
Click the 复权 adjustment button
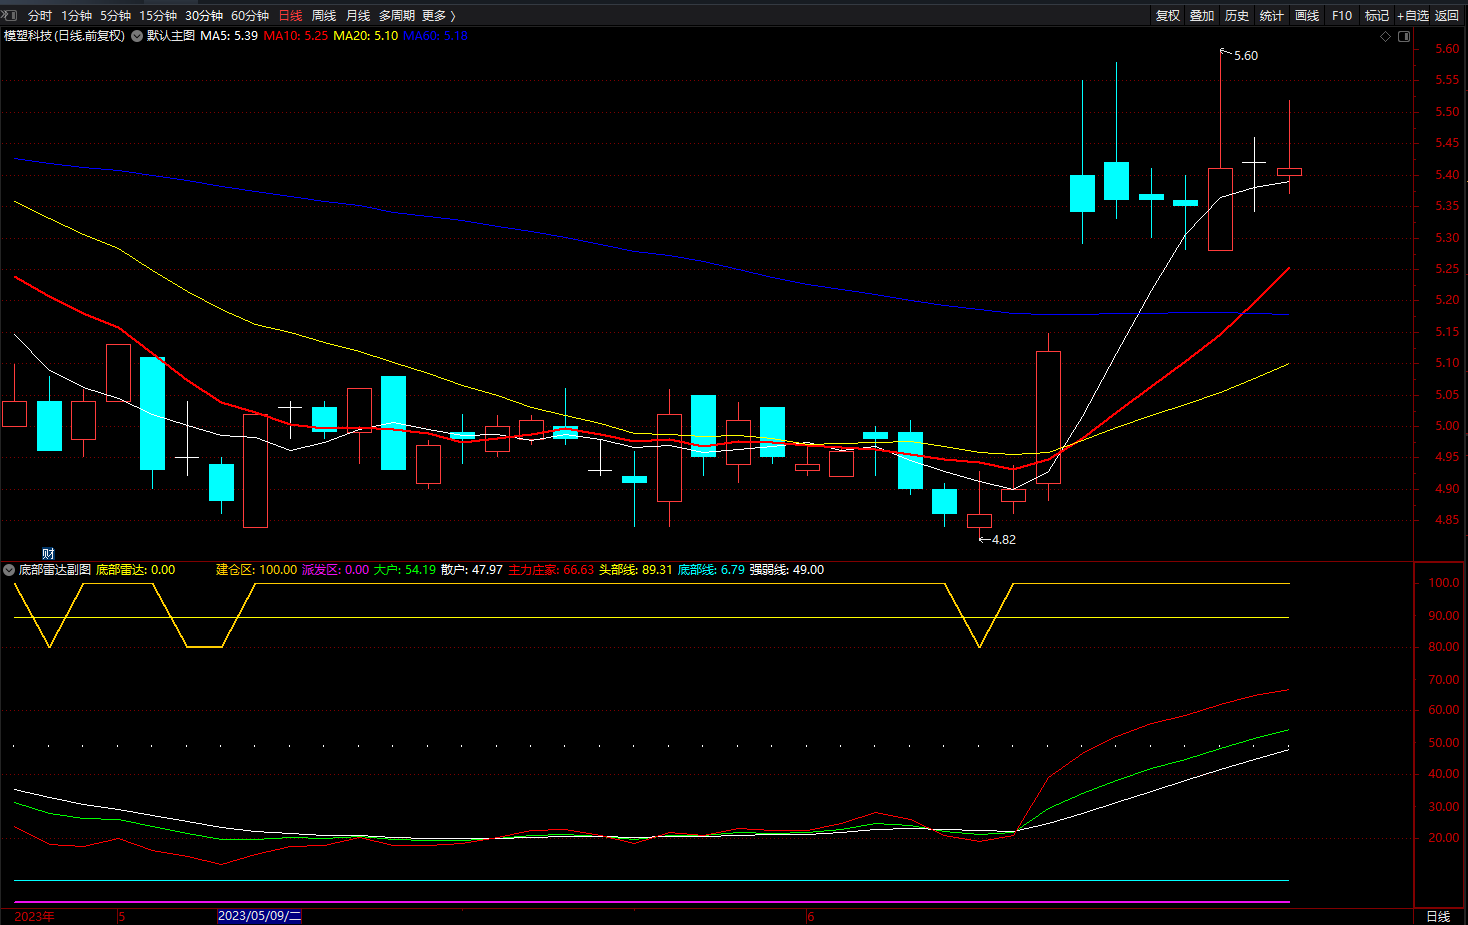click(x=1168, y=15)
